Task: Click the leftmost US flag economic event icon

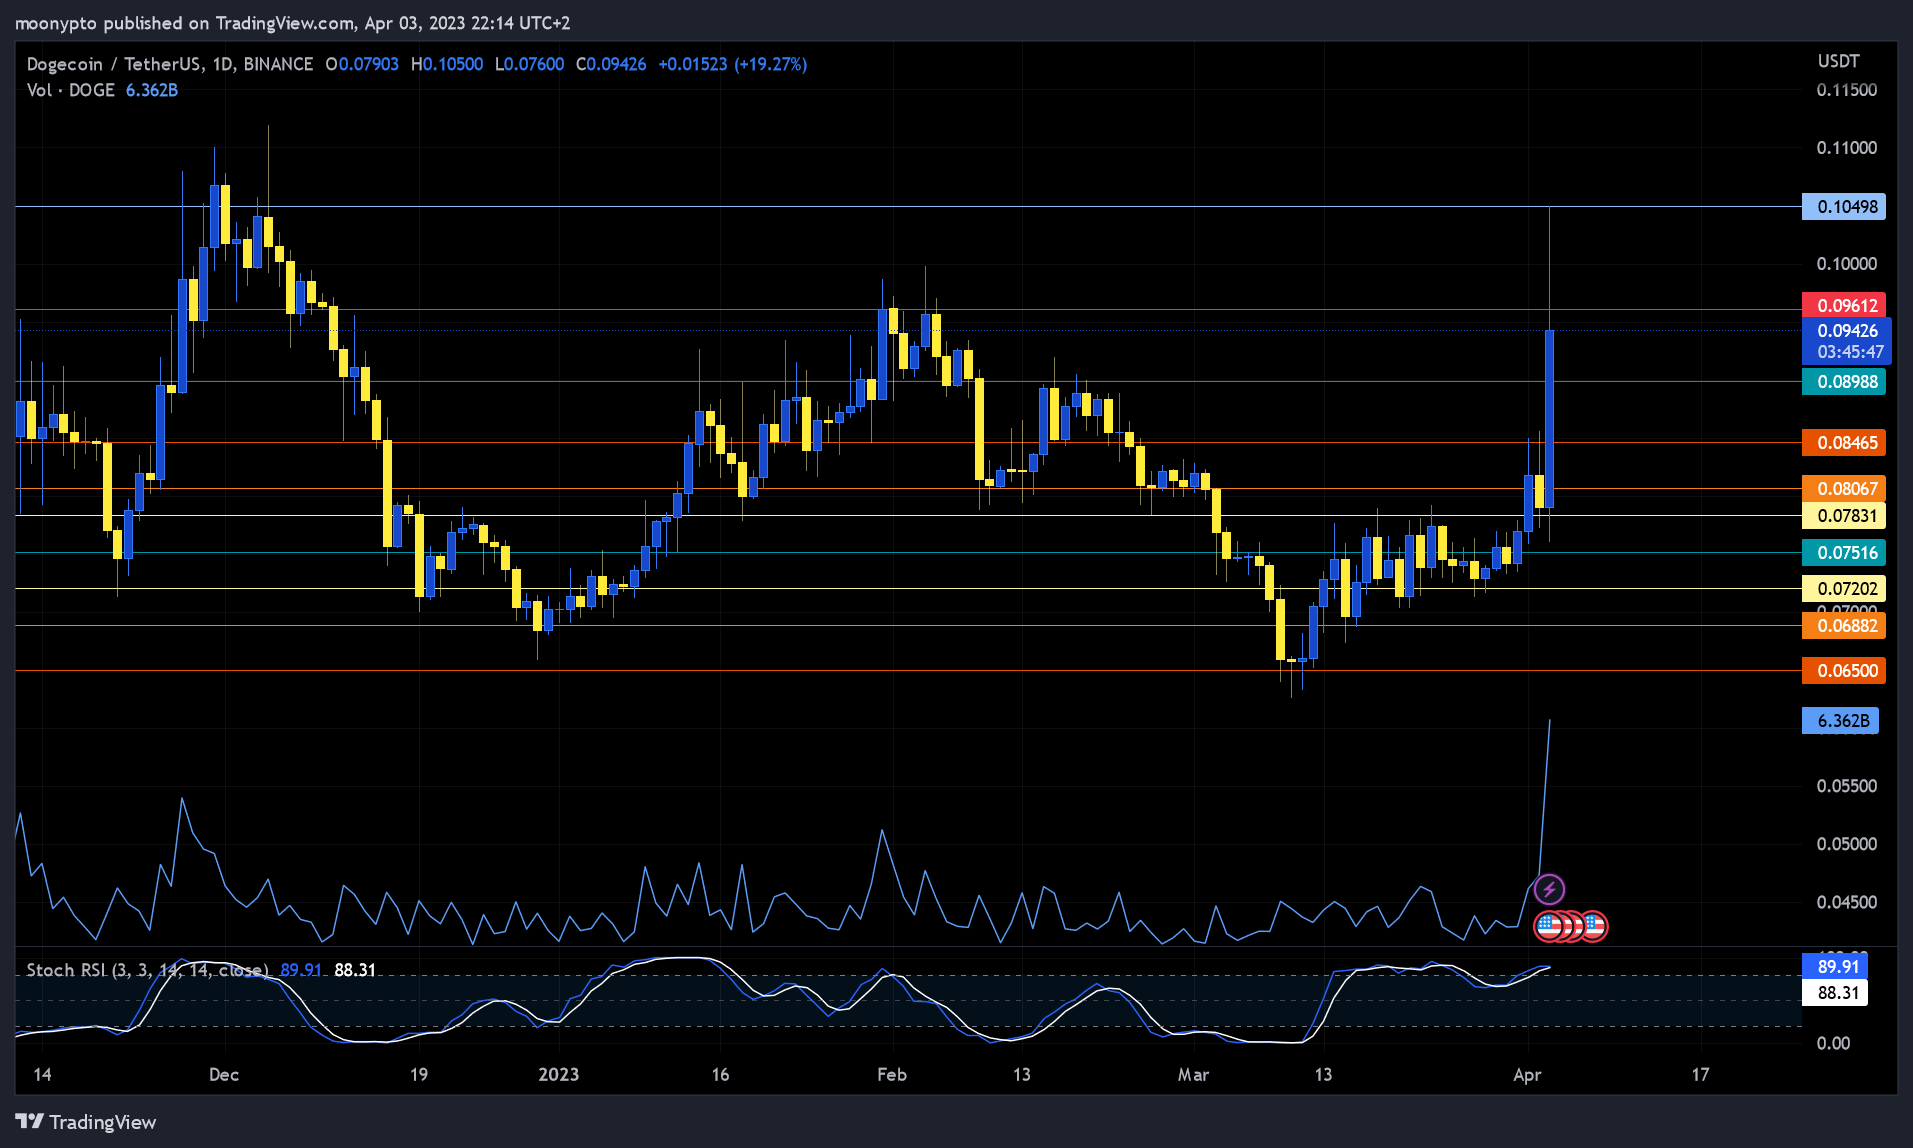Action: (1549, 927)
